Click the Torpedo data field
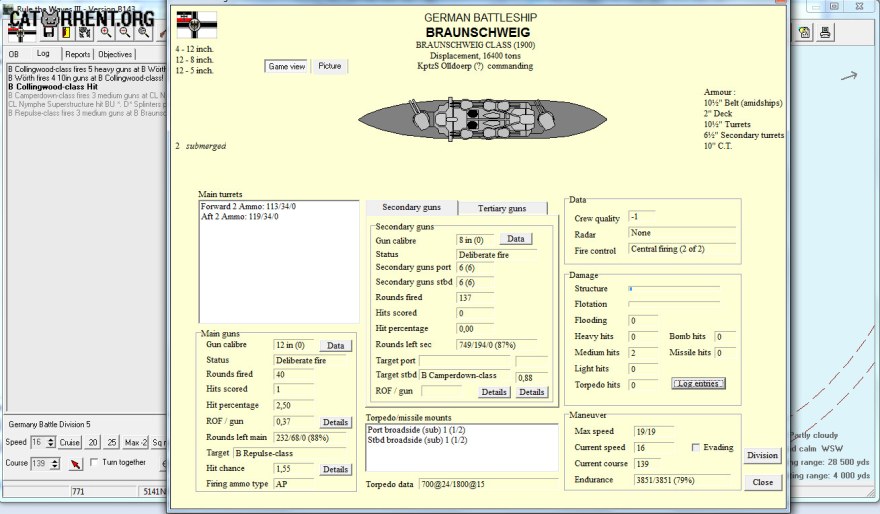This screenshot has width=880, height=514. [487, 484]
